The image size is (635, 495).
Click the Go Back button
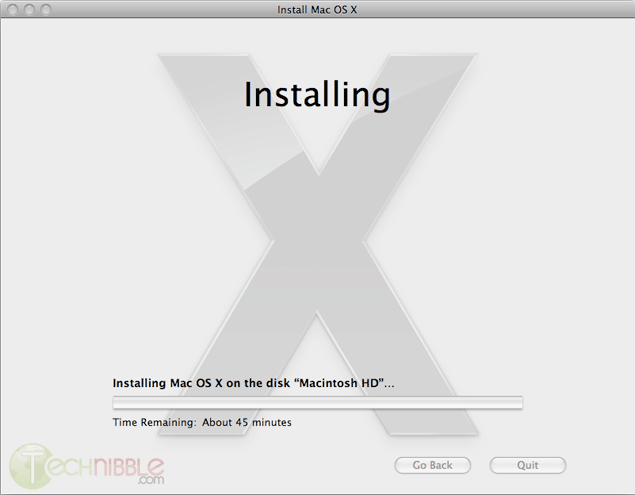point(433,465)
